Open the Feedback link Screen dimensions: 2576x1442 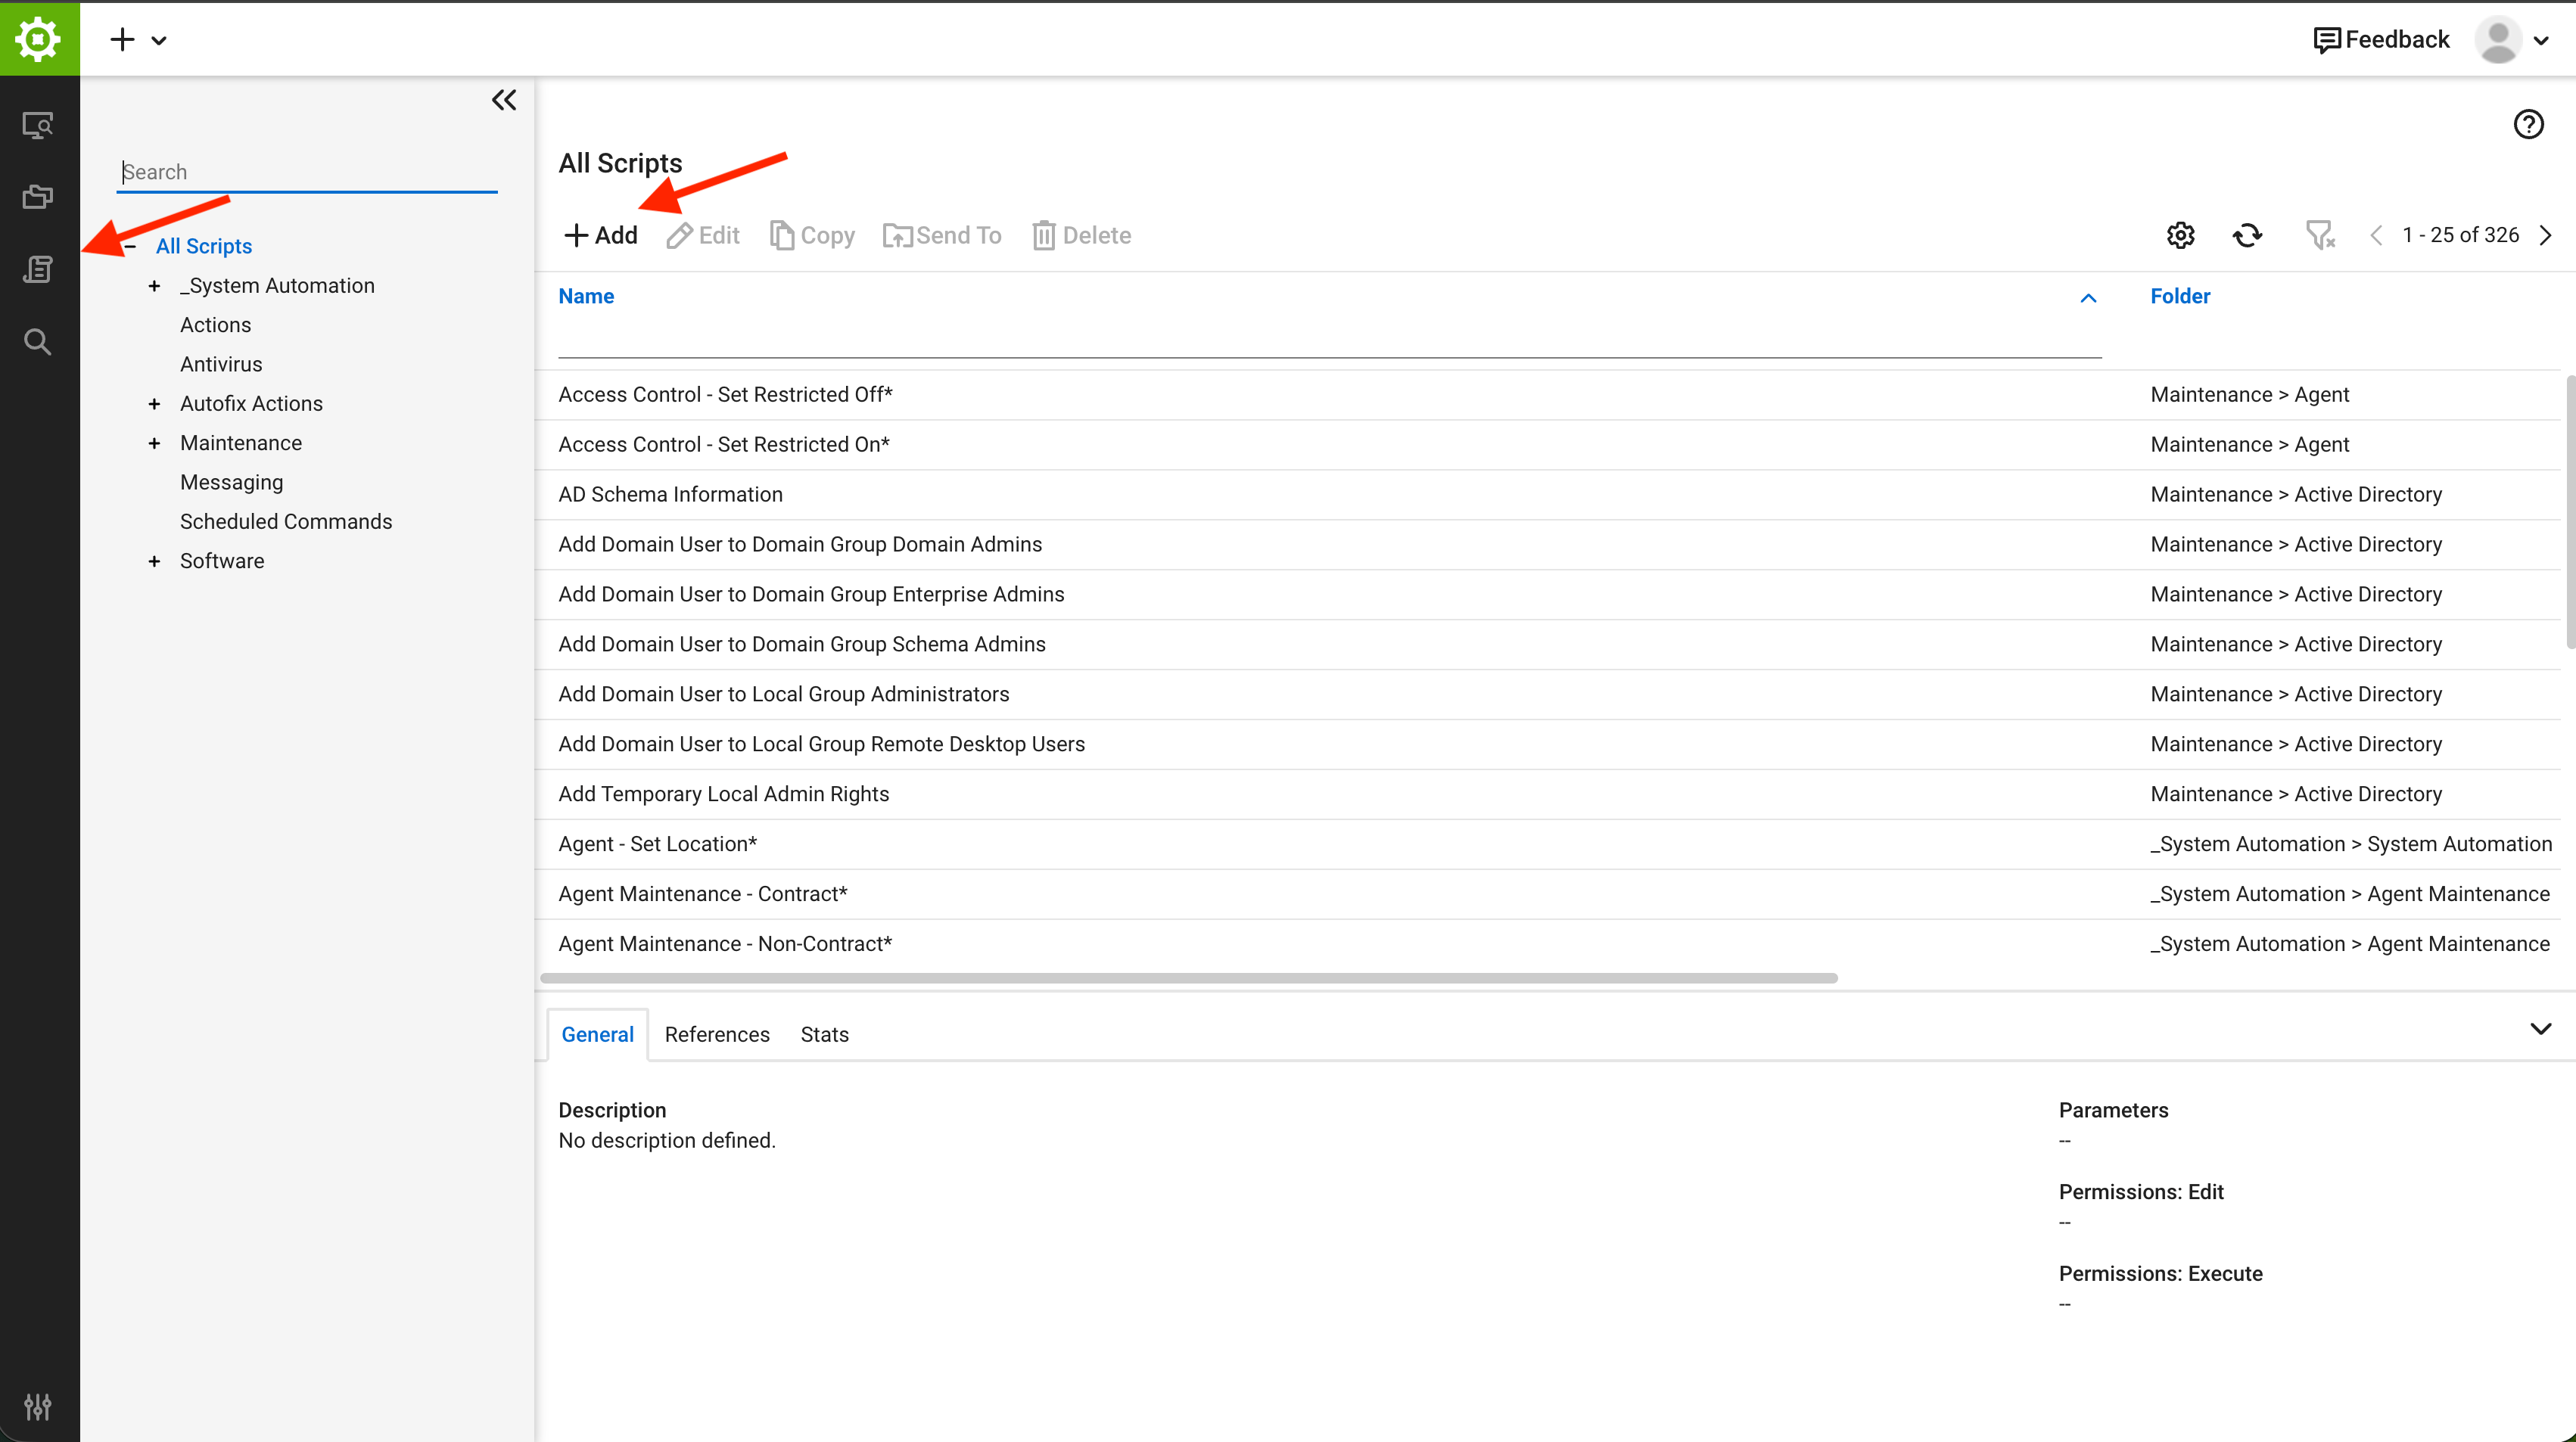pos(2382,40)
